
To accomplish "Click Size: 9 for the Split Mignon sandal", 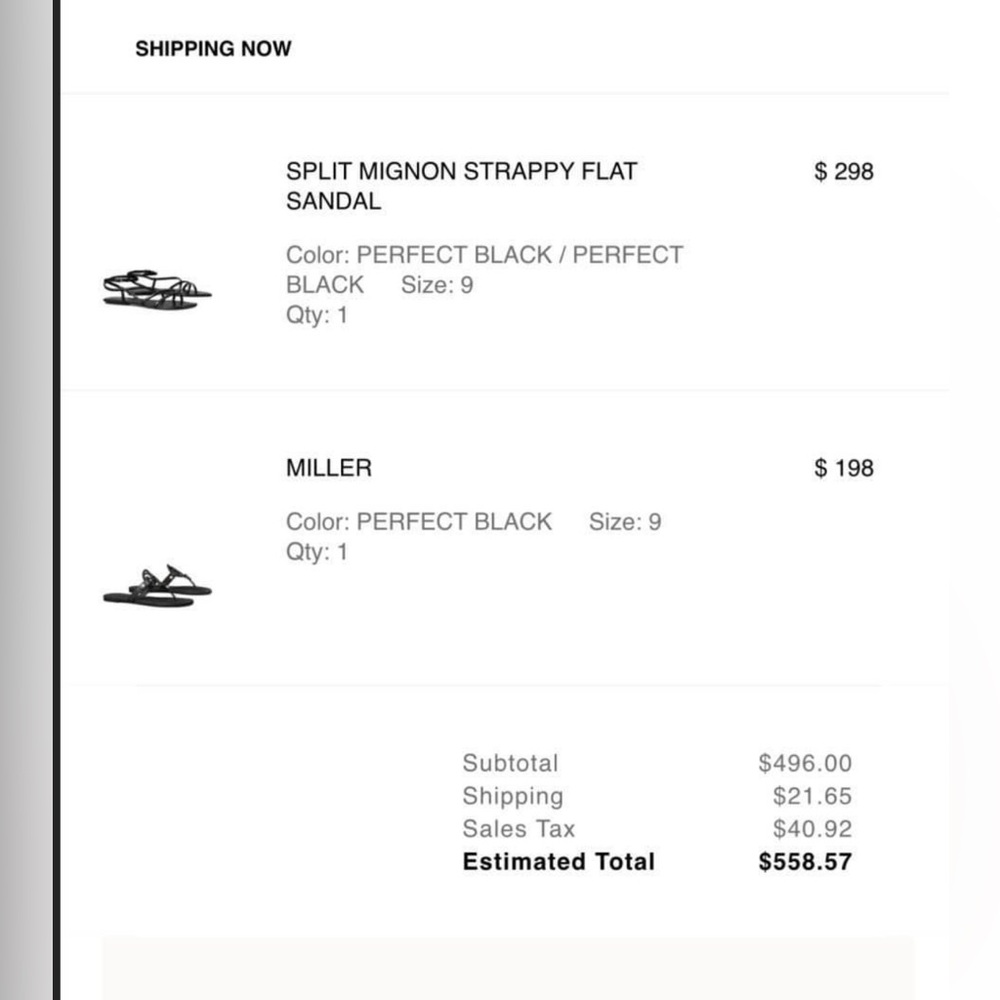I will [437, 285].
